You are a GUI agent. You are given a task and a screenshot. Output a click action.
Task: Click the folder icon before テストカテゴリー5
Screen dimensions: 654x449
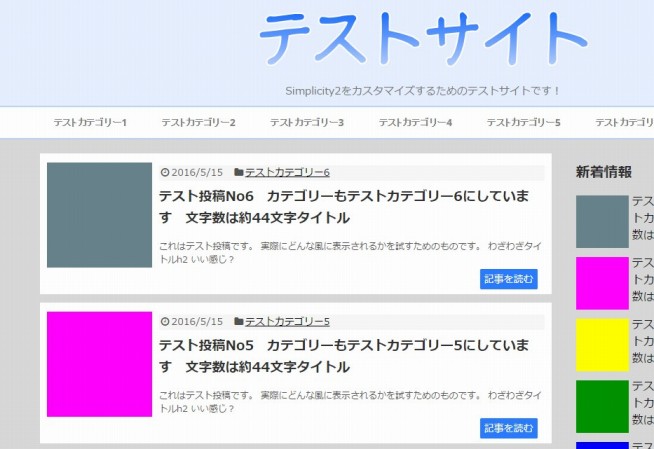239,322
